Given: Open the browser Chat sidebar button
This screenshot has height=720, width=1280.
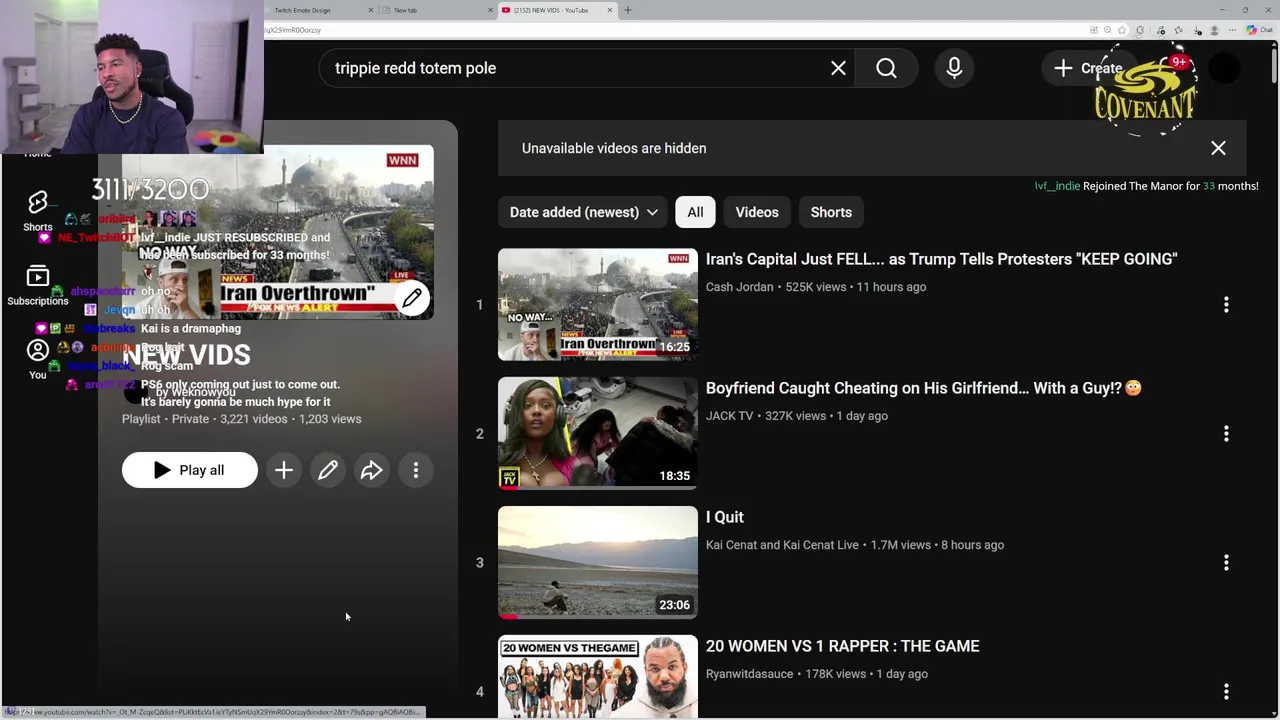Looking at the screenshot, I should coord(1259,30).
